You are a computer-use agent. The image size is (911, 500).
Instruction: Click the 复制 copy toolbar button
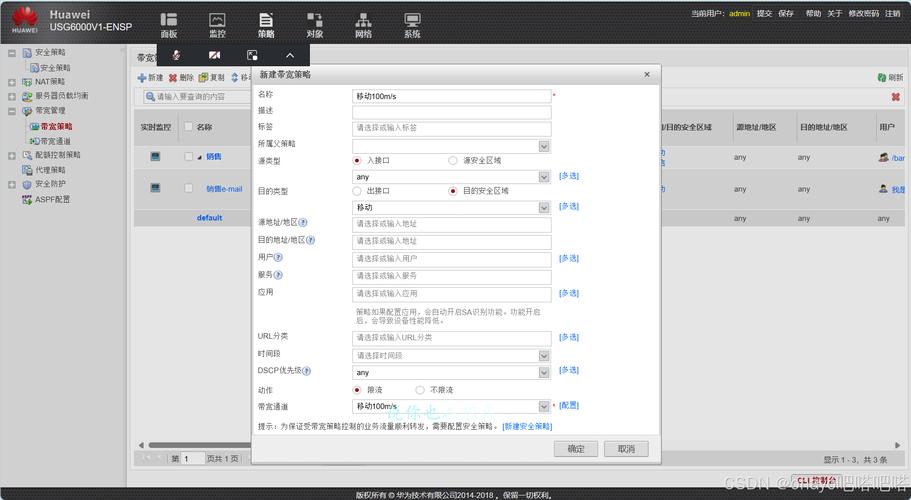tap(211, 77)
